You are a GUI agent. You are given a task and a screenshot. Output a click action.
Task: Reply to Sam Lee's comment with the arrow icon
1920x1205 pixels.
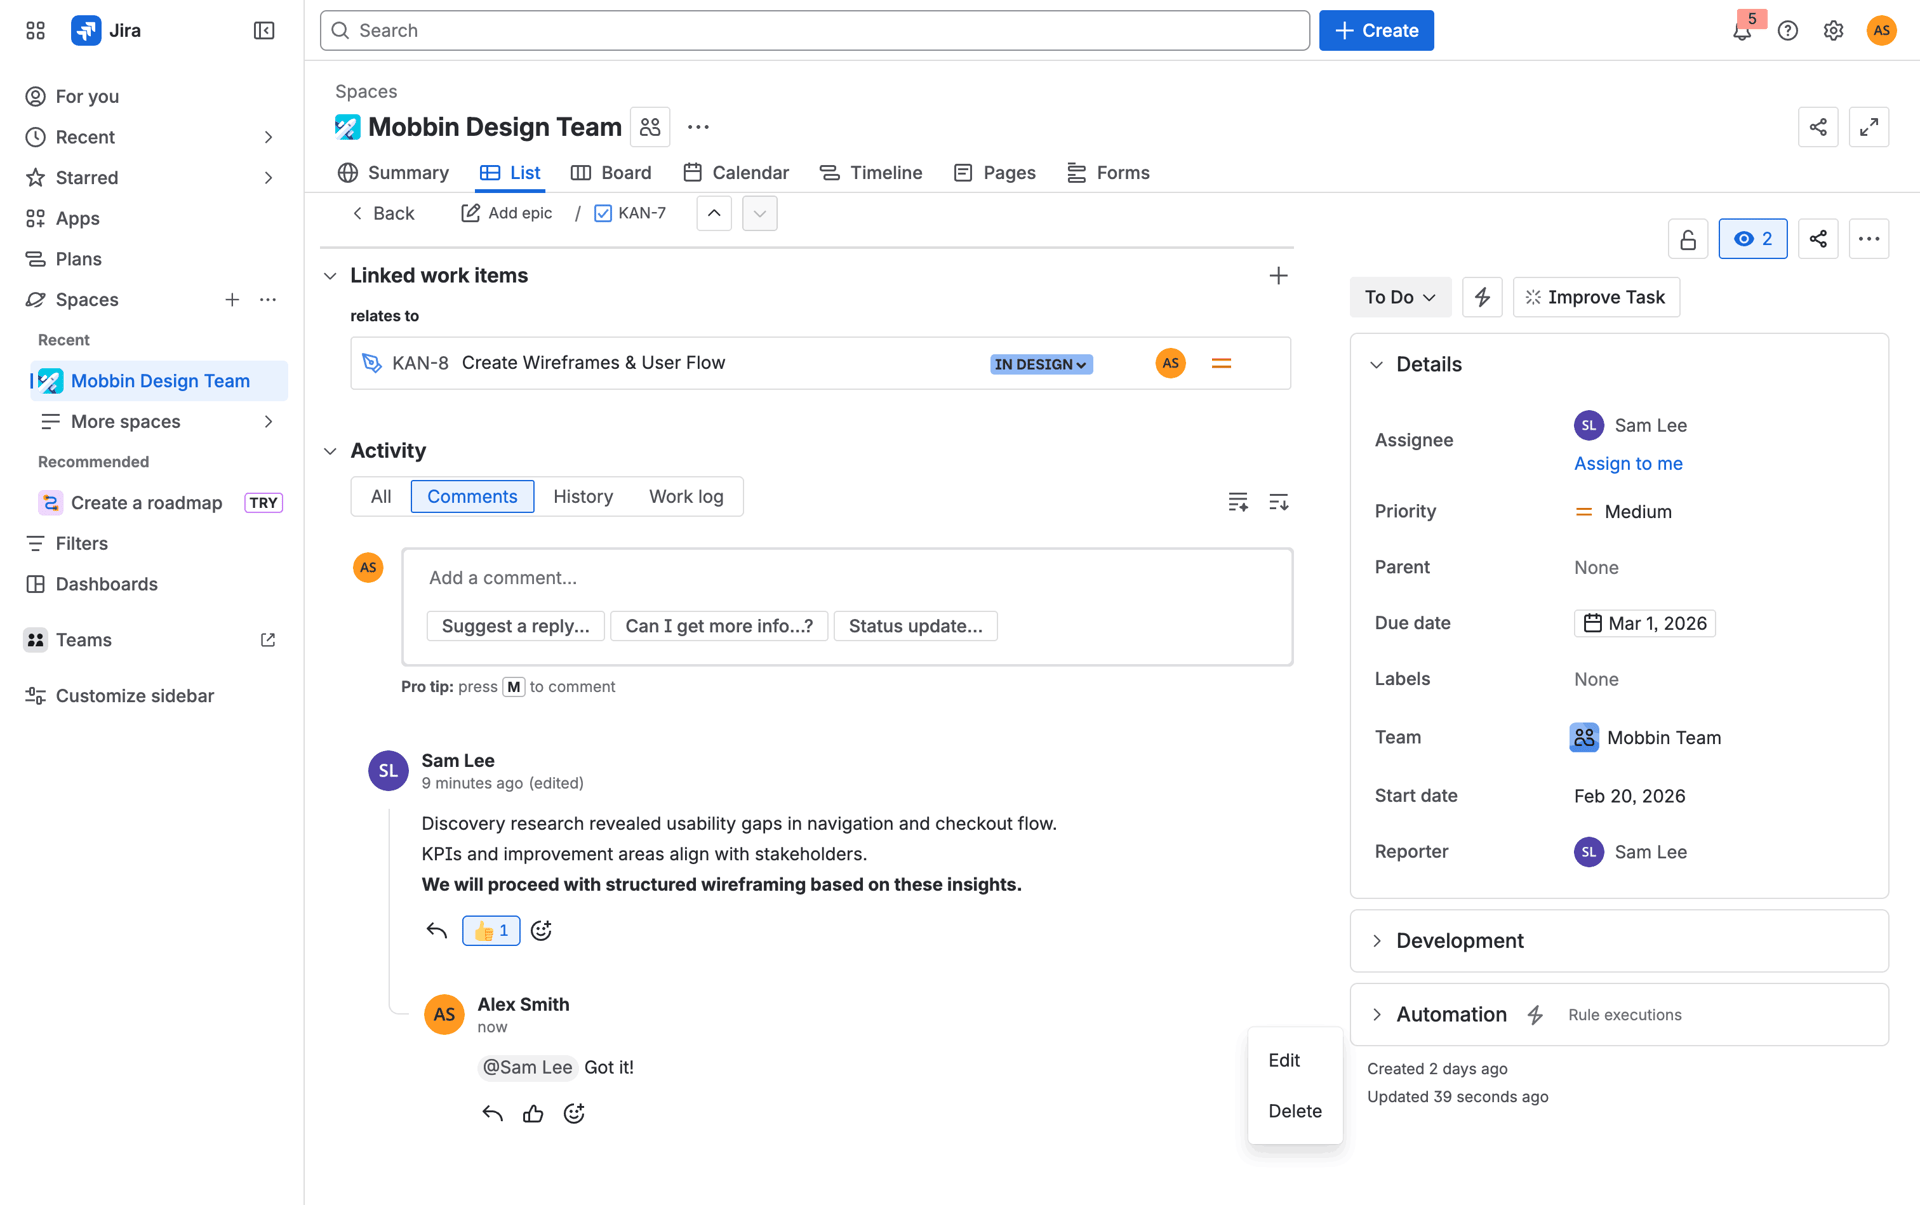436,931
